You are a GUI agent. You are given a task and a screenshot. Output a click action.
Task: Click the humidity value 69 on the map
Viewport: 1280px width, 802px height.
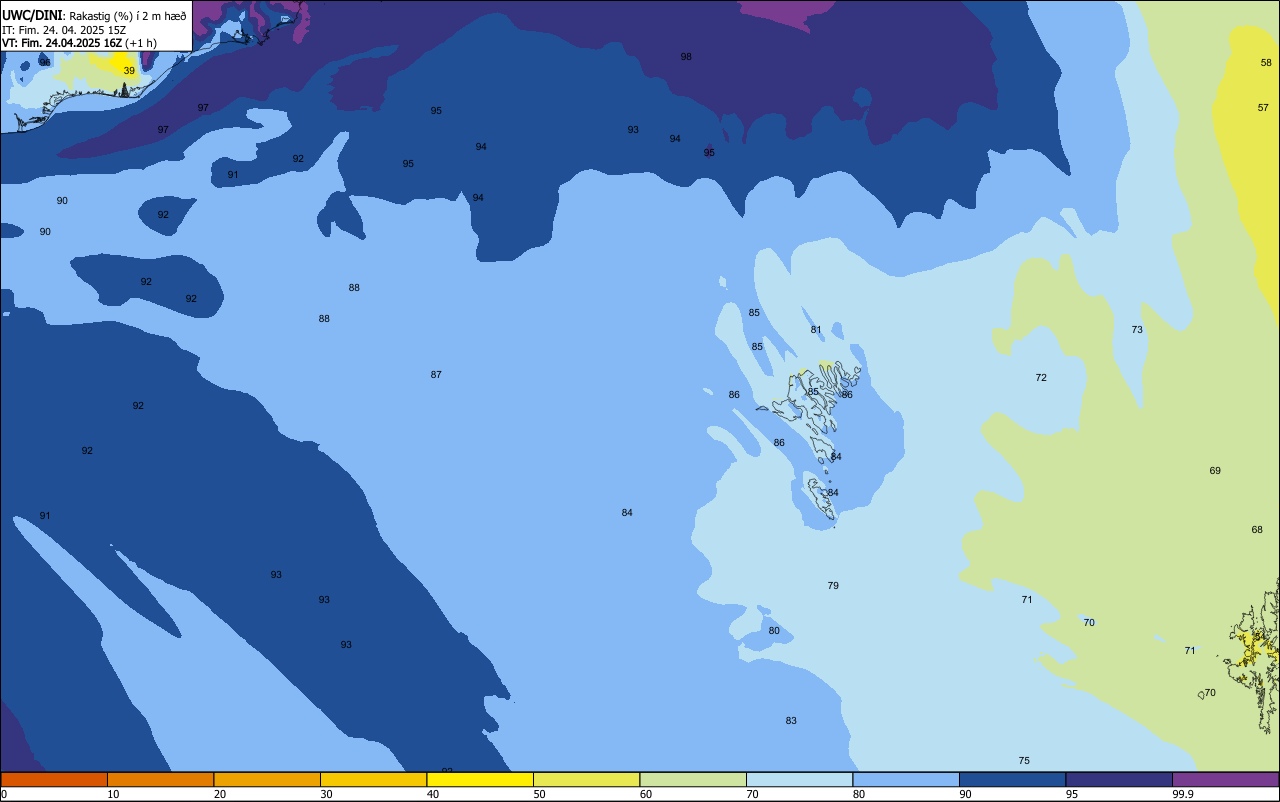[1215, 471]
